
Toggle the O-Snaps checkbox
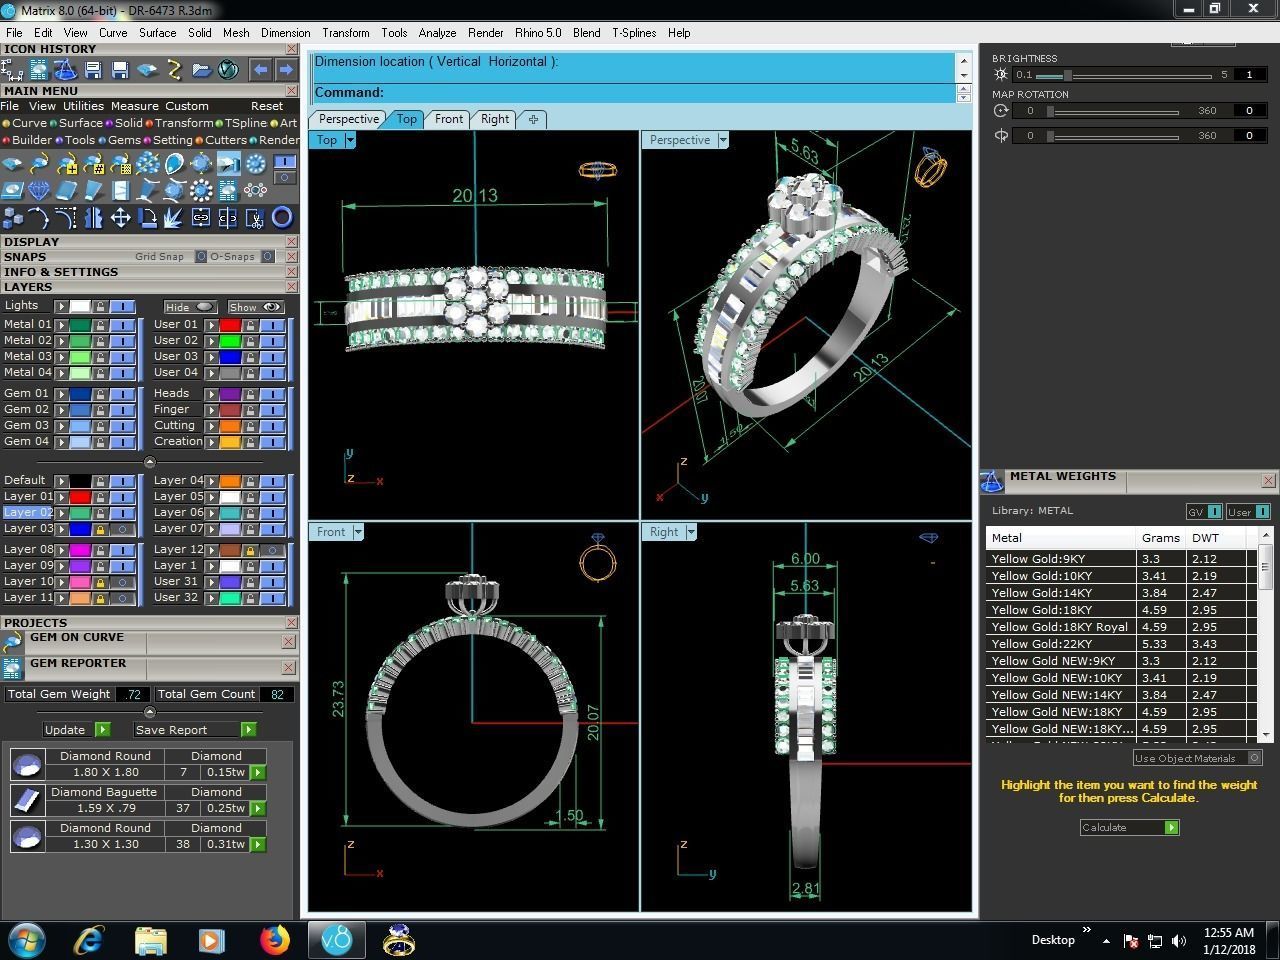(x=267, y=257)
